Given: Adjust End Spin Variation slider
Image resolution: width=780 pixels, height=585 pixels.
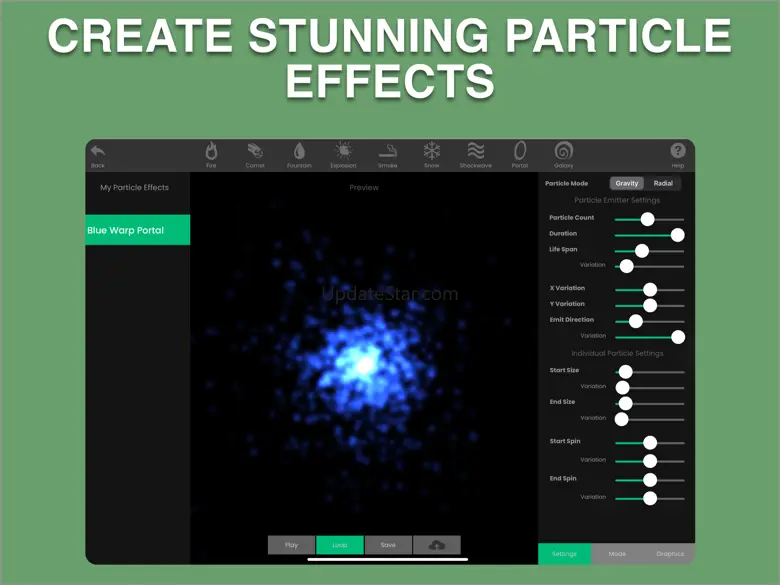Looking at the screenshot, I should (649, 498).
